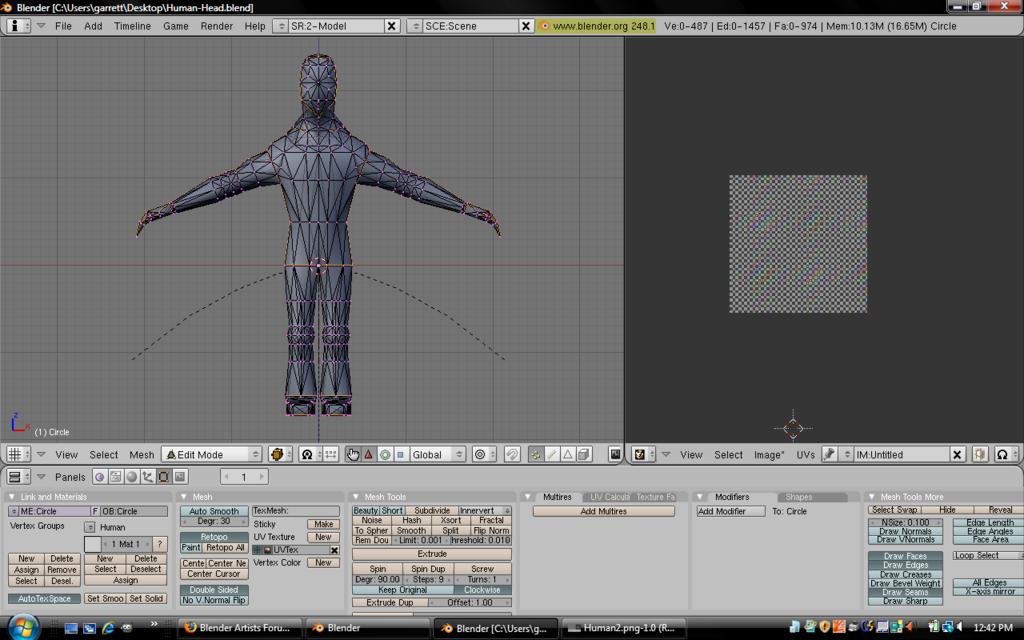Open the Global orientation dropdown
The width and height of the screenshot is (1024, 640).
click(437, 455)
